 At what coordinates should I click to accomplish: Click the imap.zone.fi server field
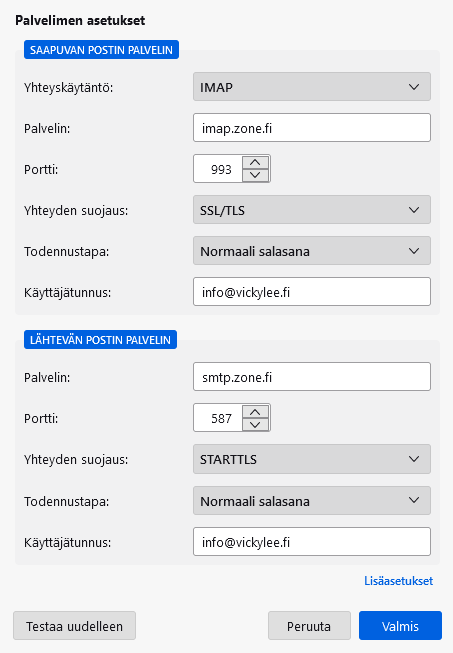click(x=311, y=127)
